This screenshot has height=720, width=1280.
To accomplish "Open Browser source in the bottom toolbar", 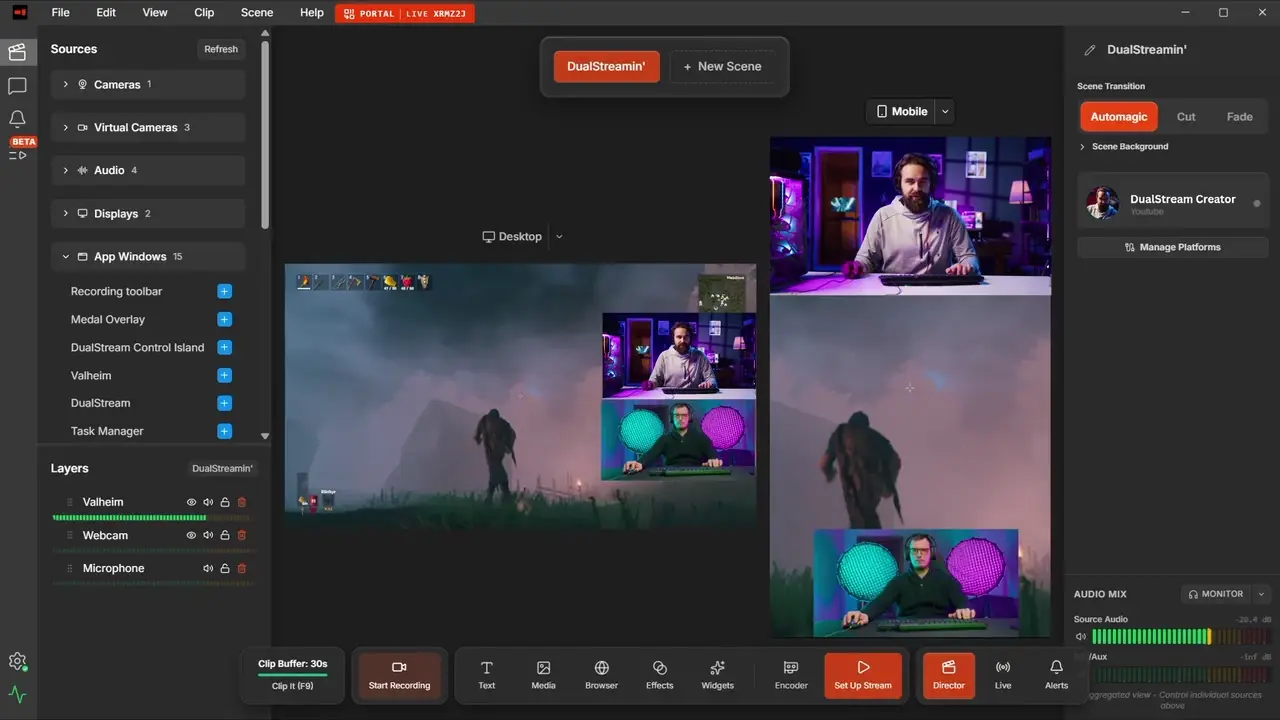I will coord(601,675).
